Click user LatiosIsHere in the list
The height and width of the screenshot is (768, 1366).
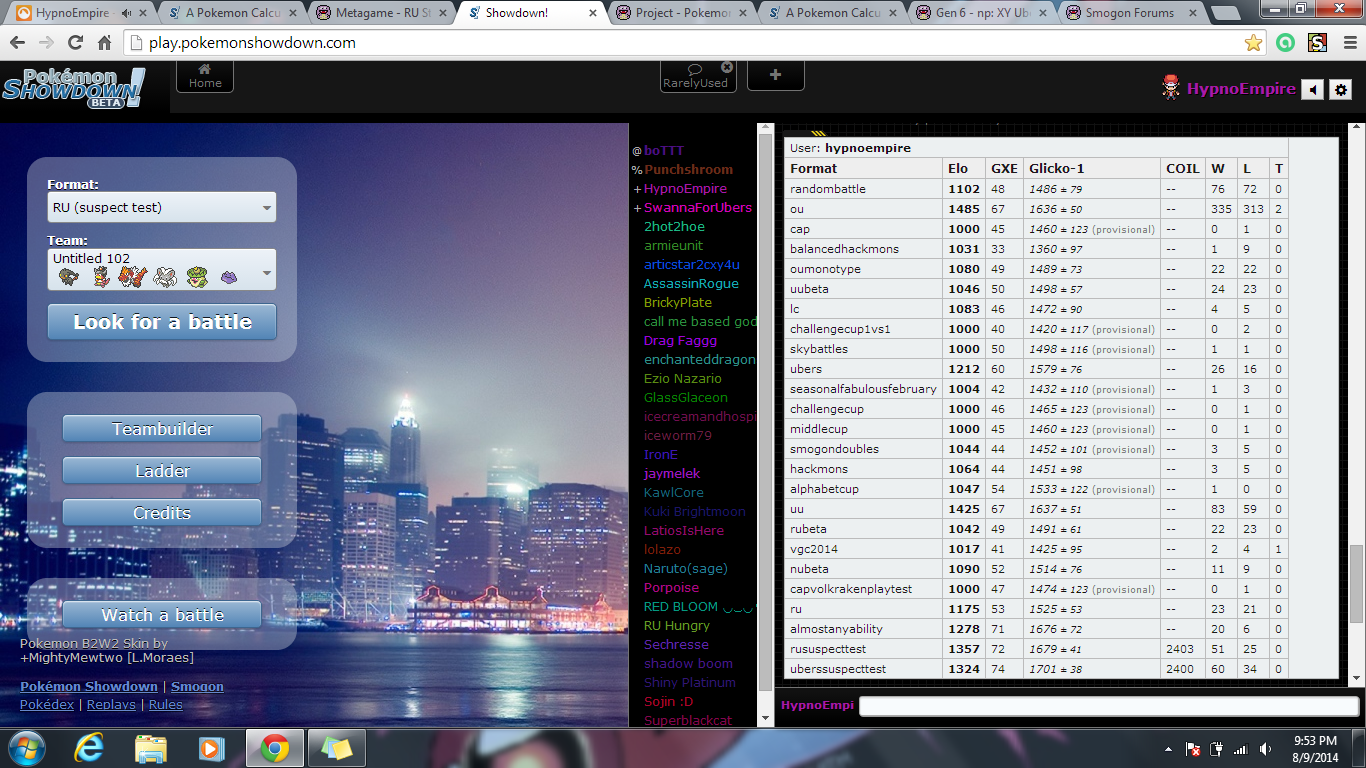click(684, 531)
